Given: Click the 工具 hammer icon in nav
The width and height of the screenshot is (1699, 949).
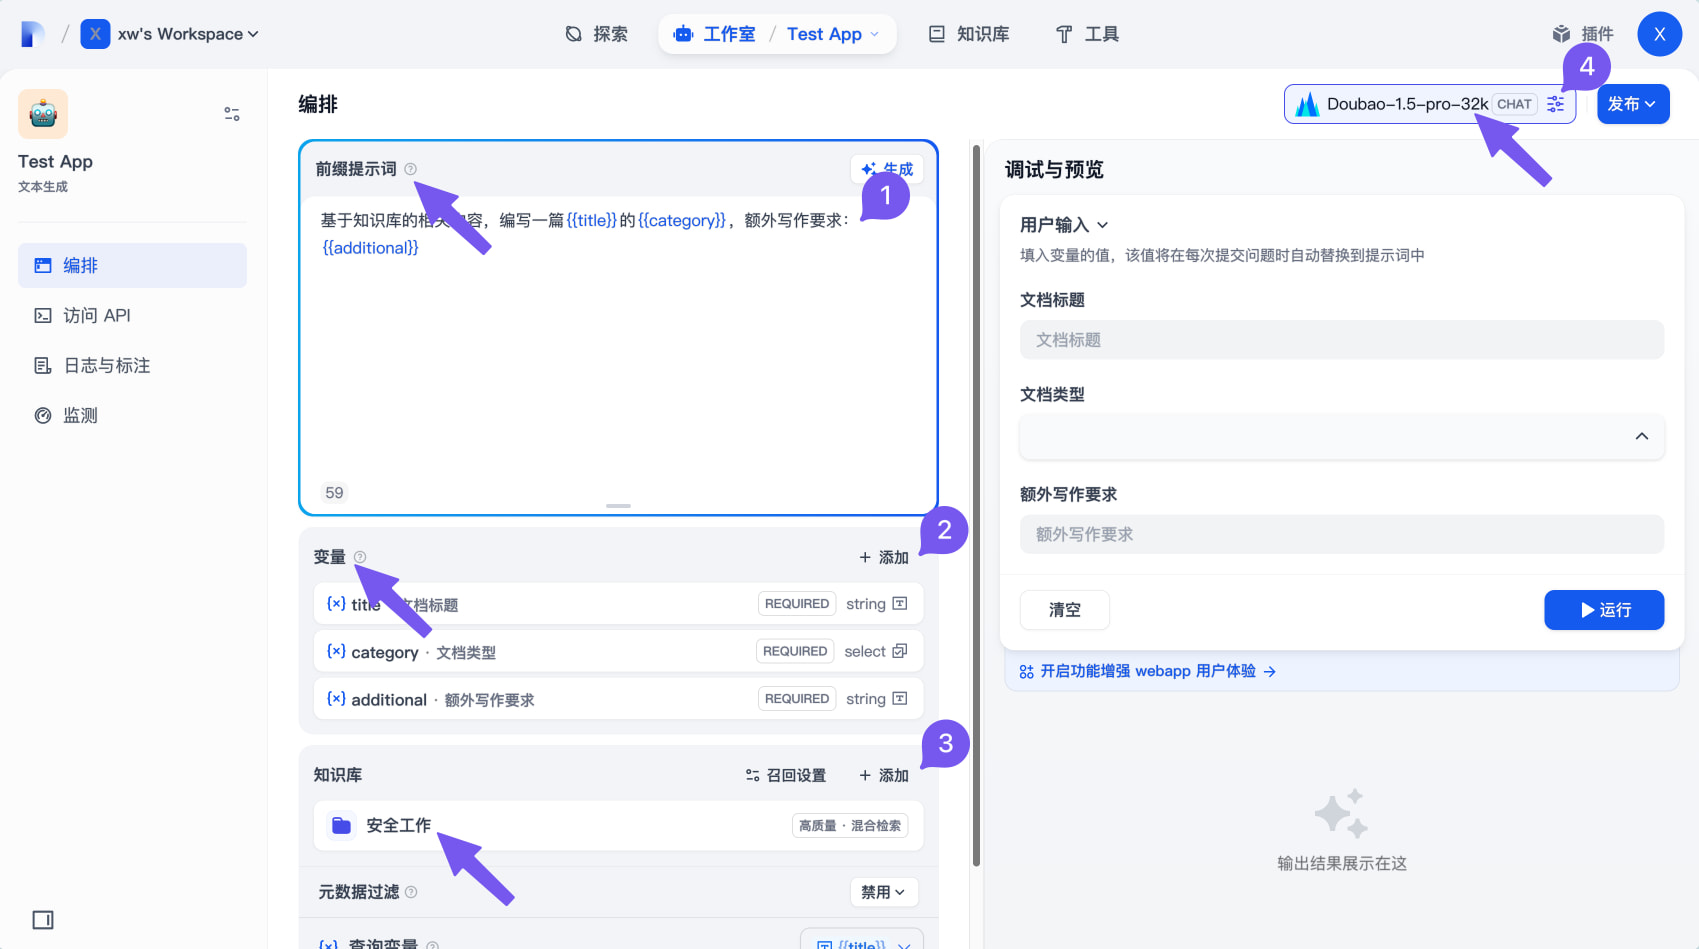Looking at the screenshot, I should click(x=1064, y=35).
